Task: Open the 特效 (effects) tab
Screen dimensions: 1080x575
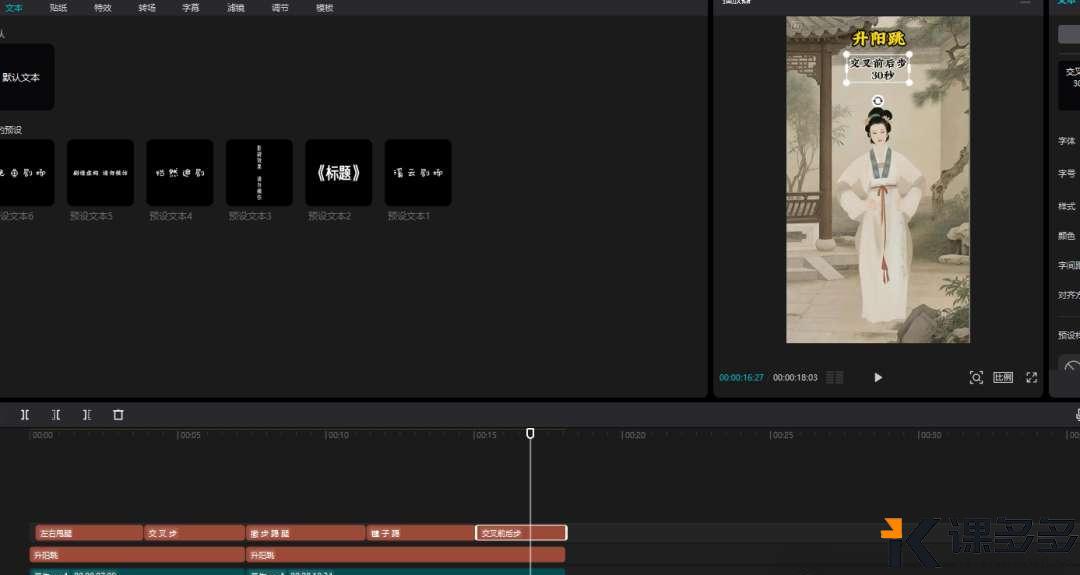Action: (x=103, y=8)
